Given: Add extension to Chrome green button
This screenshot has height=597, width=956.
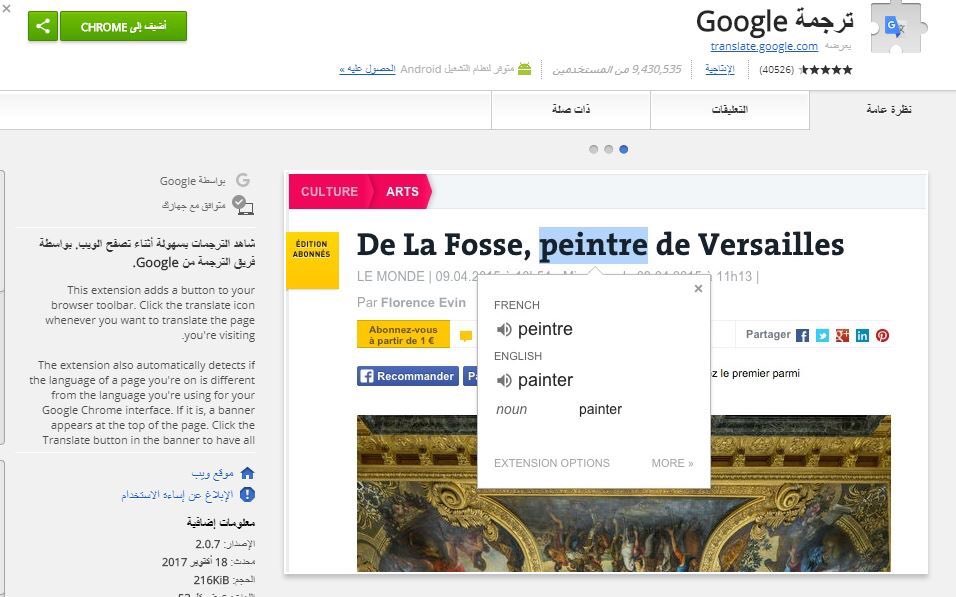Looking at the screenshot, I should tap(123, 26).
